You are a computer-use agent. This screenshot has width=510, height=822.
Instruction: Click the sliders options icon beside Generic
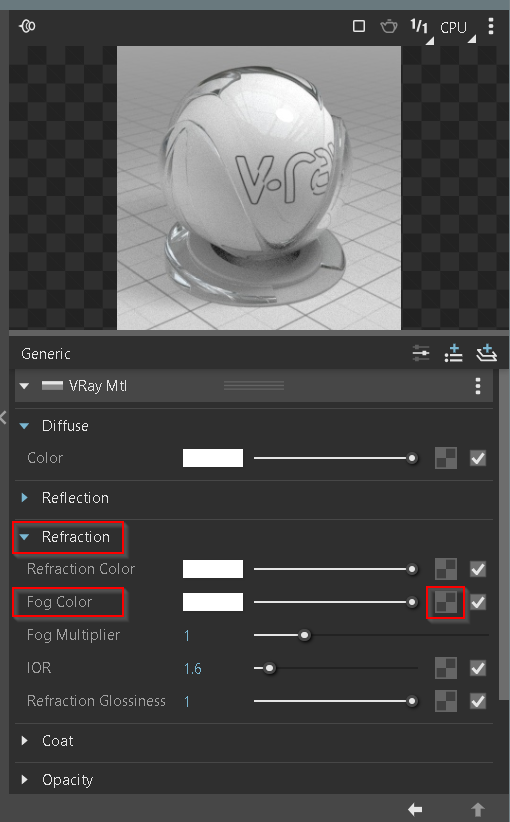(x=421, y=353)
